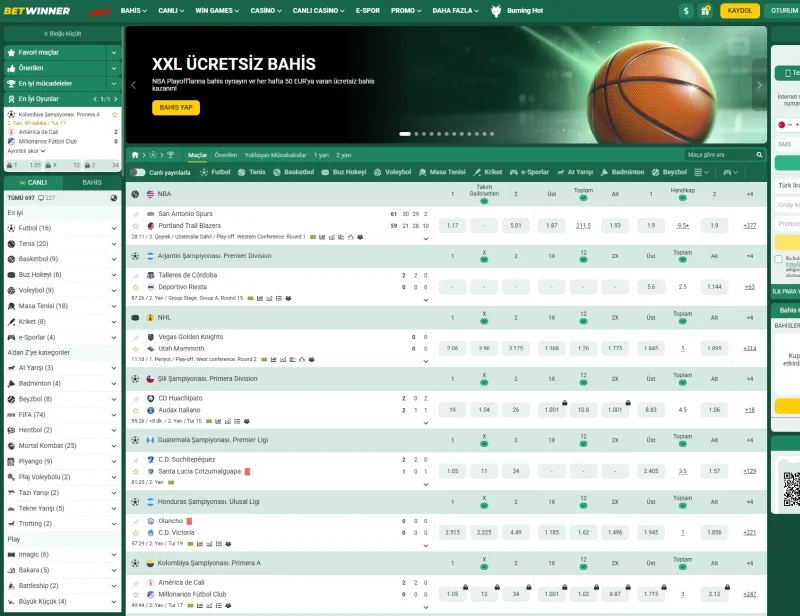
Task: Click the search magnifier icon
Action: point(759,155)
